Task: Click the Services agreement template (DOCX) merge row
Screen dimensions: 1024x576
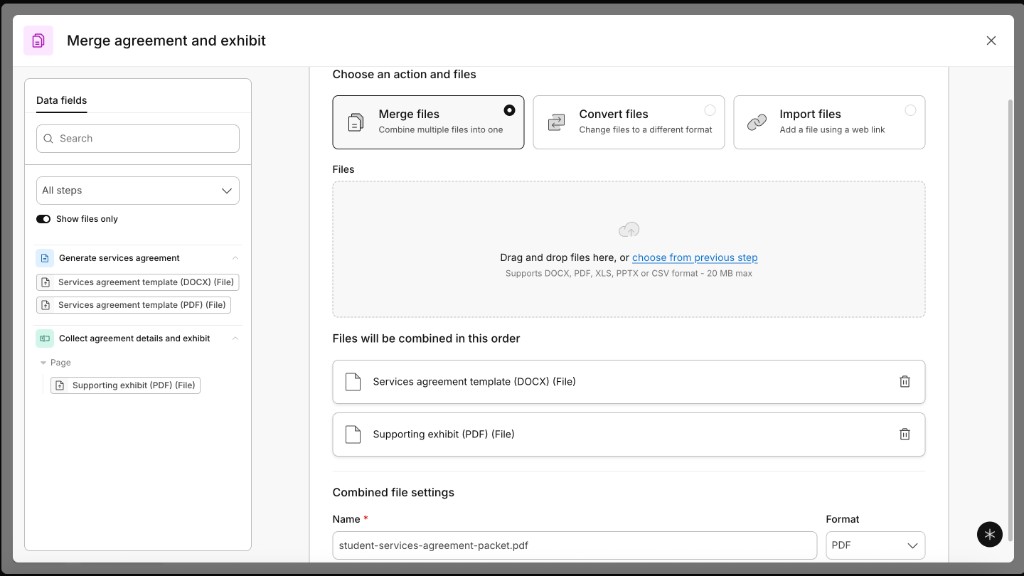Action: point(629,382)
